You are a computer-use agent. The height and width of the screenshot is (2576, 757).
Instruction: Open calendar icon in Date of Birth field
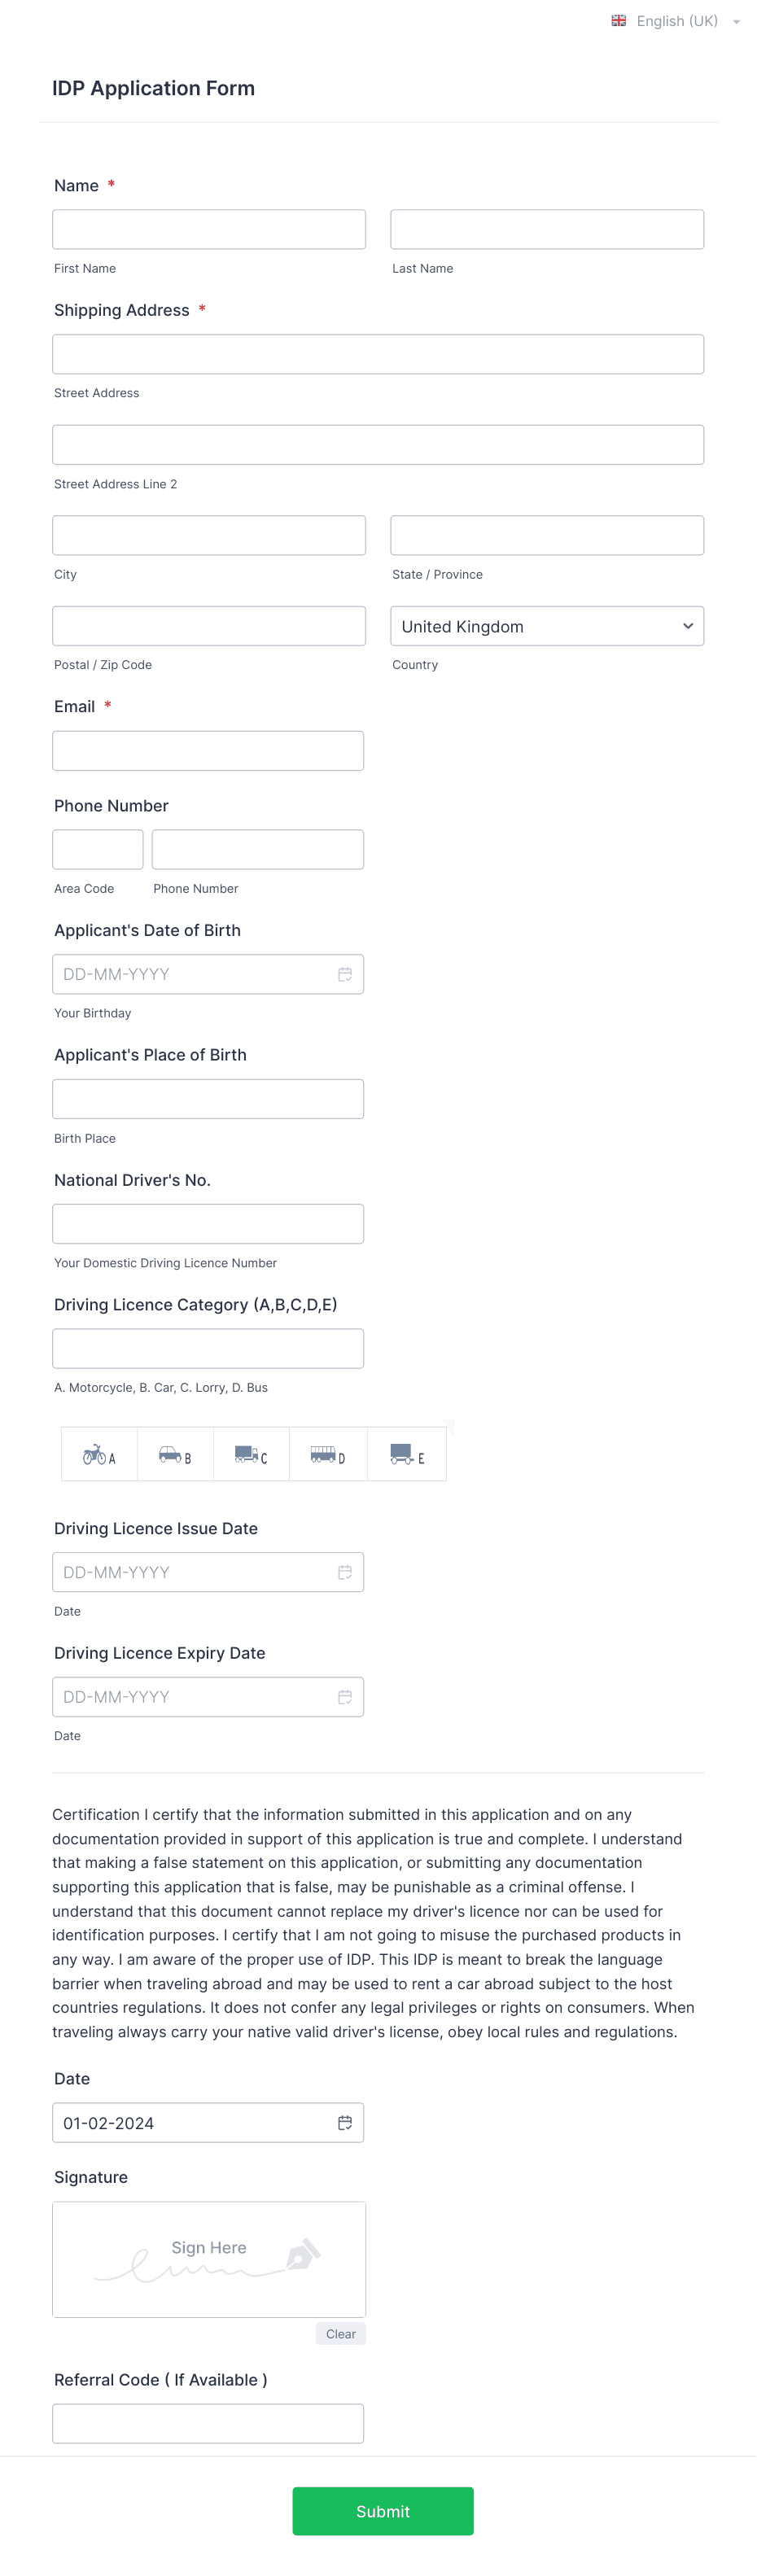(x=344, y=974)
